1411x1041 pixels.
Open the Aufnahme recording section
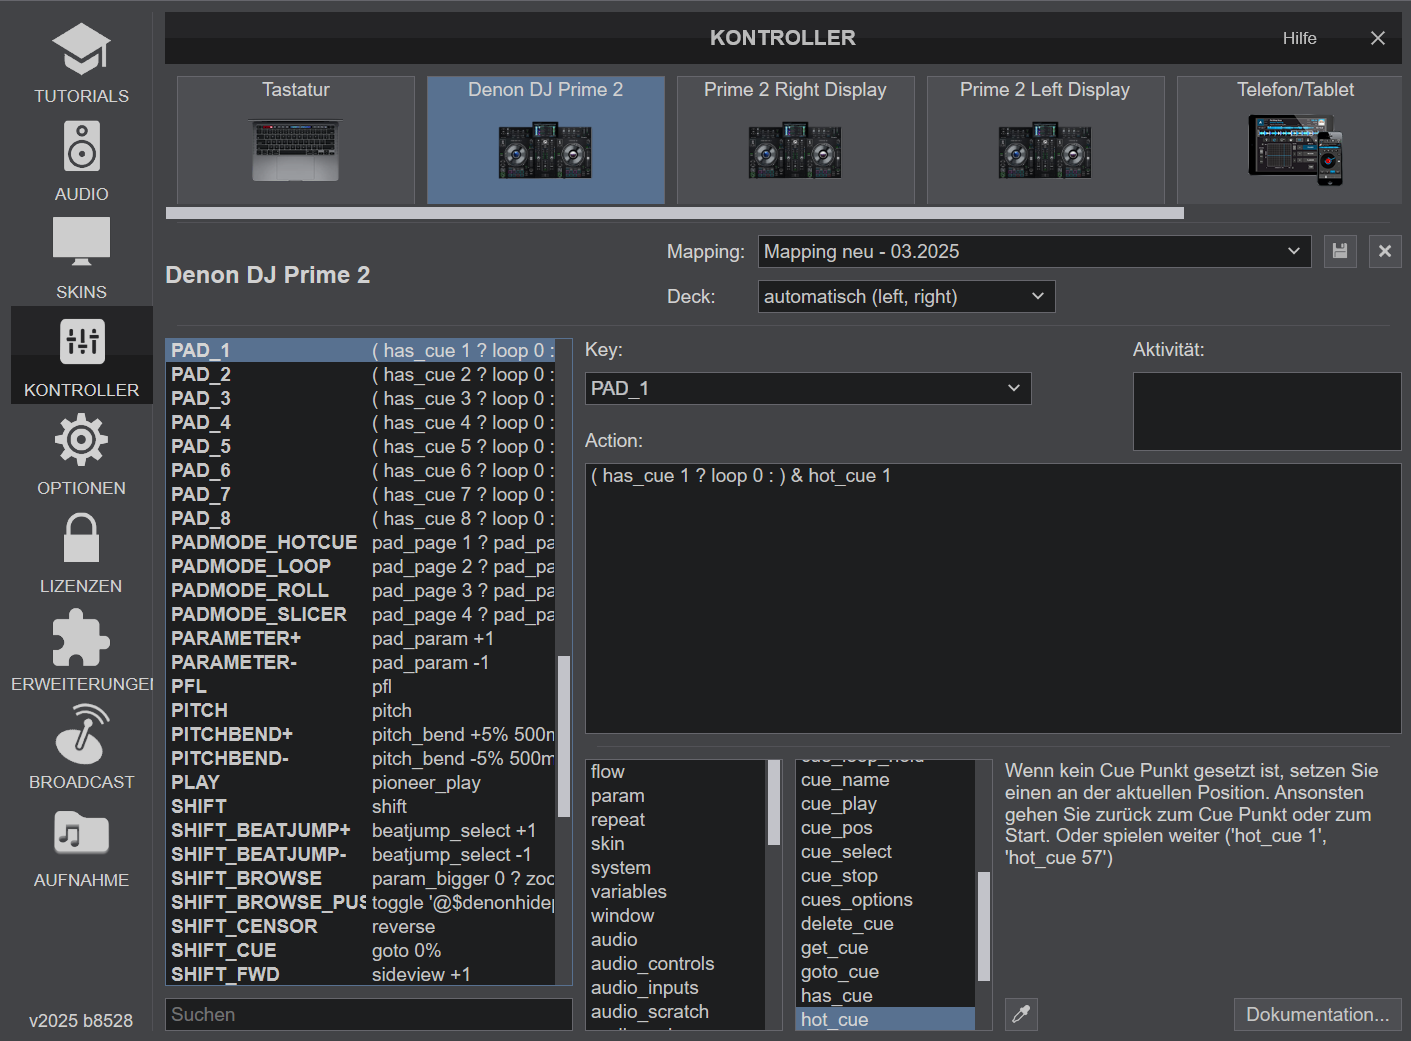(x=81, y=846)
